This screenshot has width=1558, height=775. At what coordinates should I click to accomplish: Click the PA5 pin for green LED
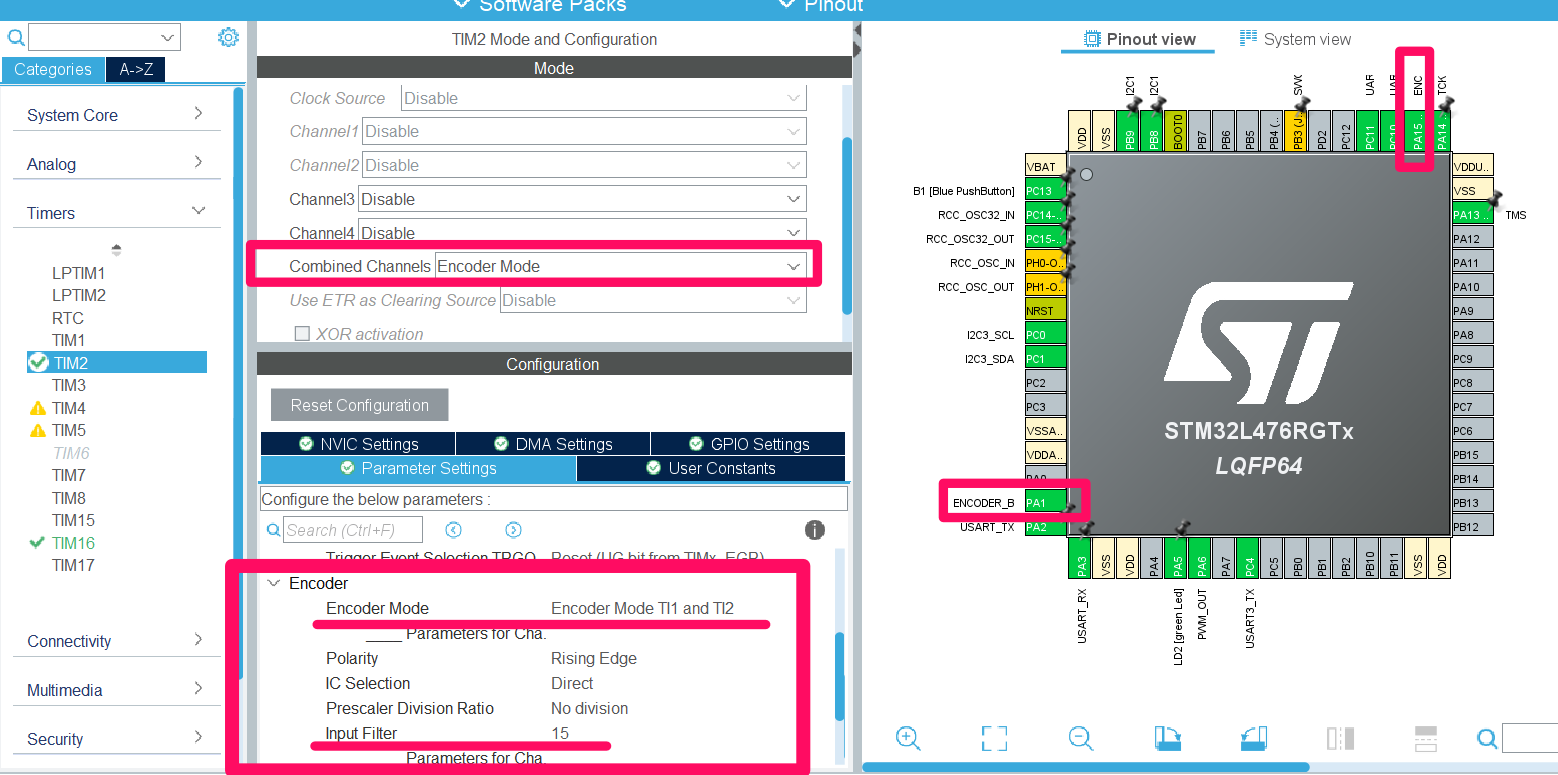click(x=1178, y=558)
